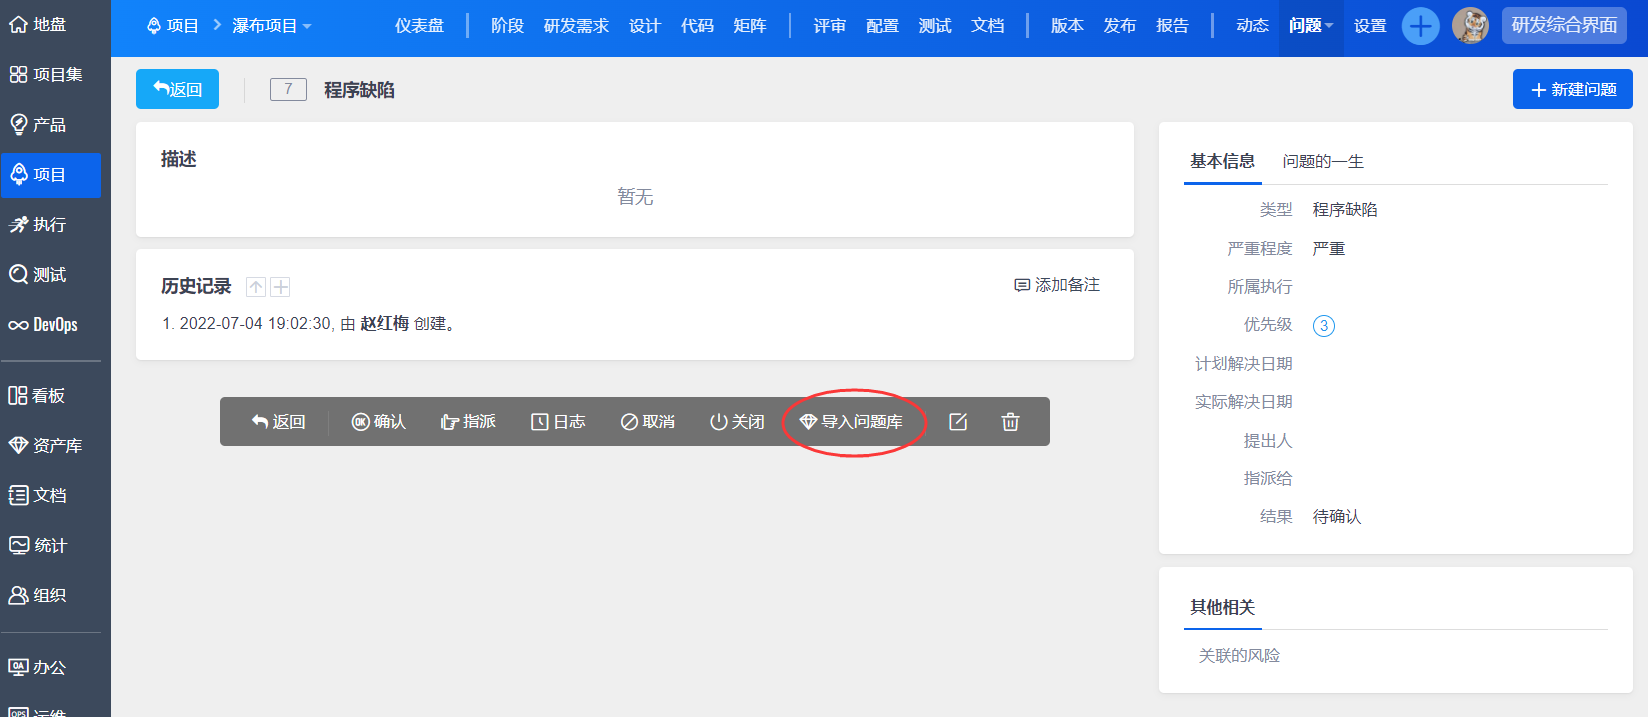Click 导入问题库 in the action bar
The image size is (1648, 717).
(x=852, y=422)
